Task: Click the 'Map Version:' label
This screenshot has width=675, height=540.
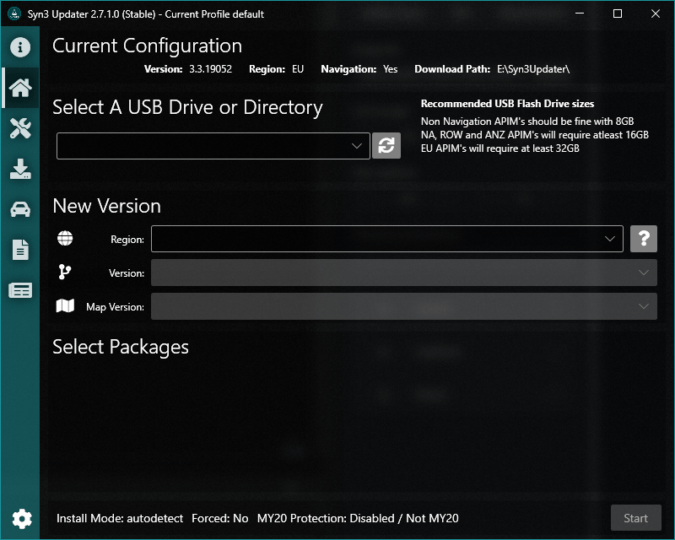Action: (x=115, y=307)
